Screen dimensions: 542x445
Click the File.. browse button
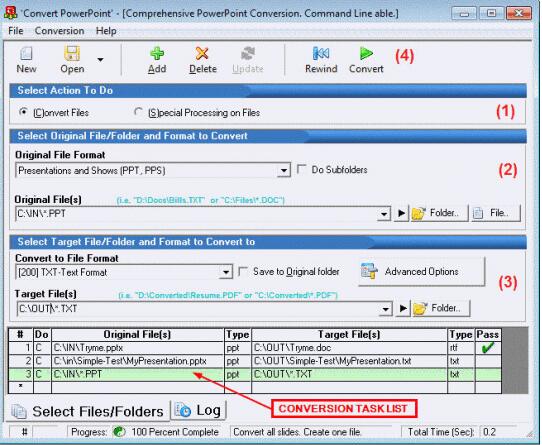click(x=496, y=213)
